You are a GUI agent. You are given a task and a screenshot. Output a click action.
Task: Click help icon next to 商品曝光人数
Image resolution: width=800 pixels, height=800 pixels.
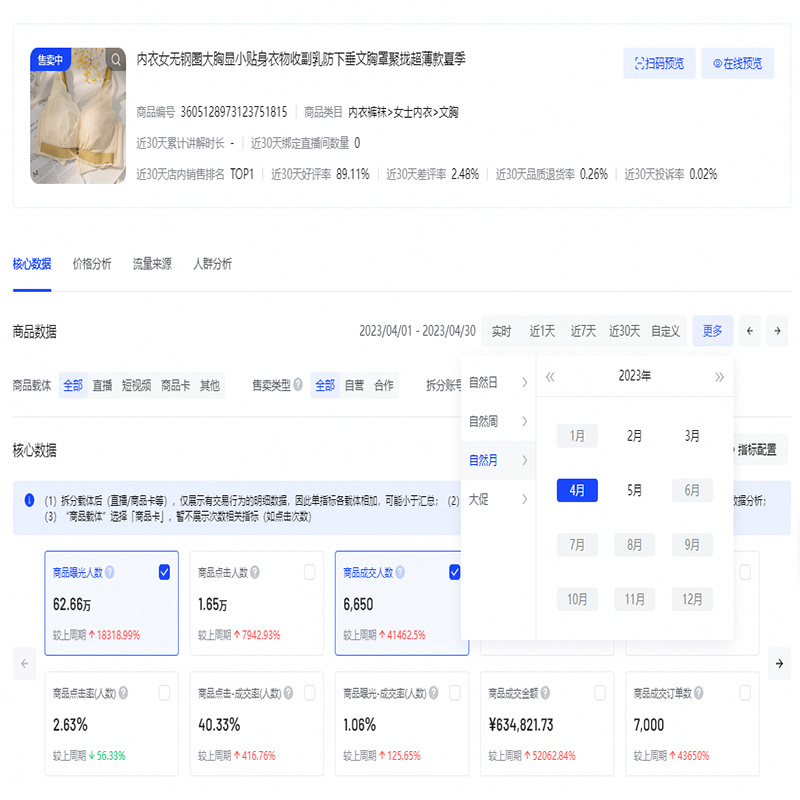pyautogui.click(x=110, y=572)
